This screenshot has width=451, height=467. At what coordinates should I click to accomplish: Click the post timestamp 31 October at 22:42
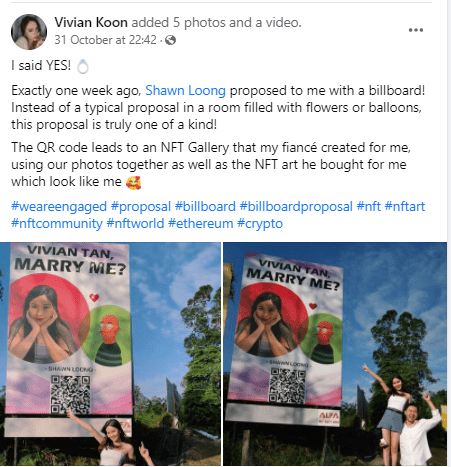(x=105, y=40)
